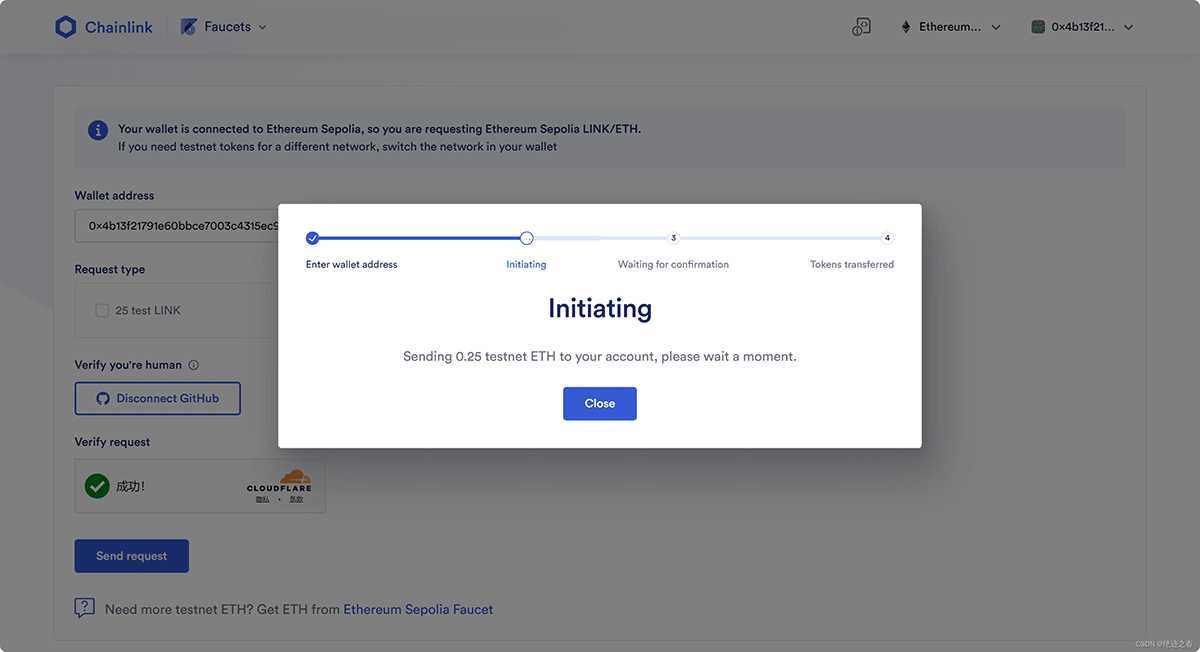Screen dimensions: 1200x652
Task: Close the Initiating dialog
Action: (x=600, y=403)
